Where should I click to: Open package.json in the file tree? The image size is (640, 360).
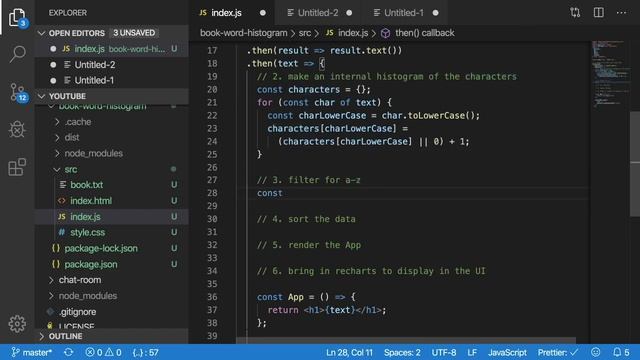111,264
